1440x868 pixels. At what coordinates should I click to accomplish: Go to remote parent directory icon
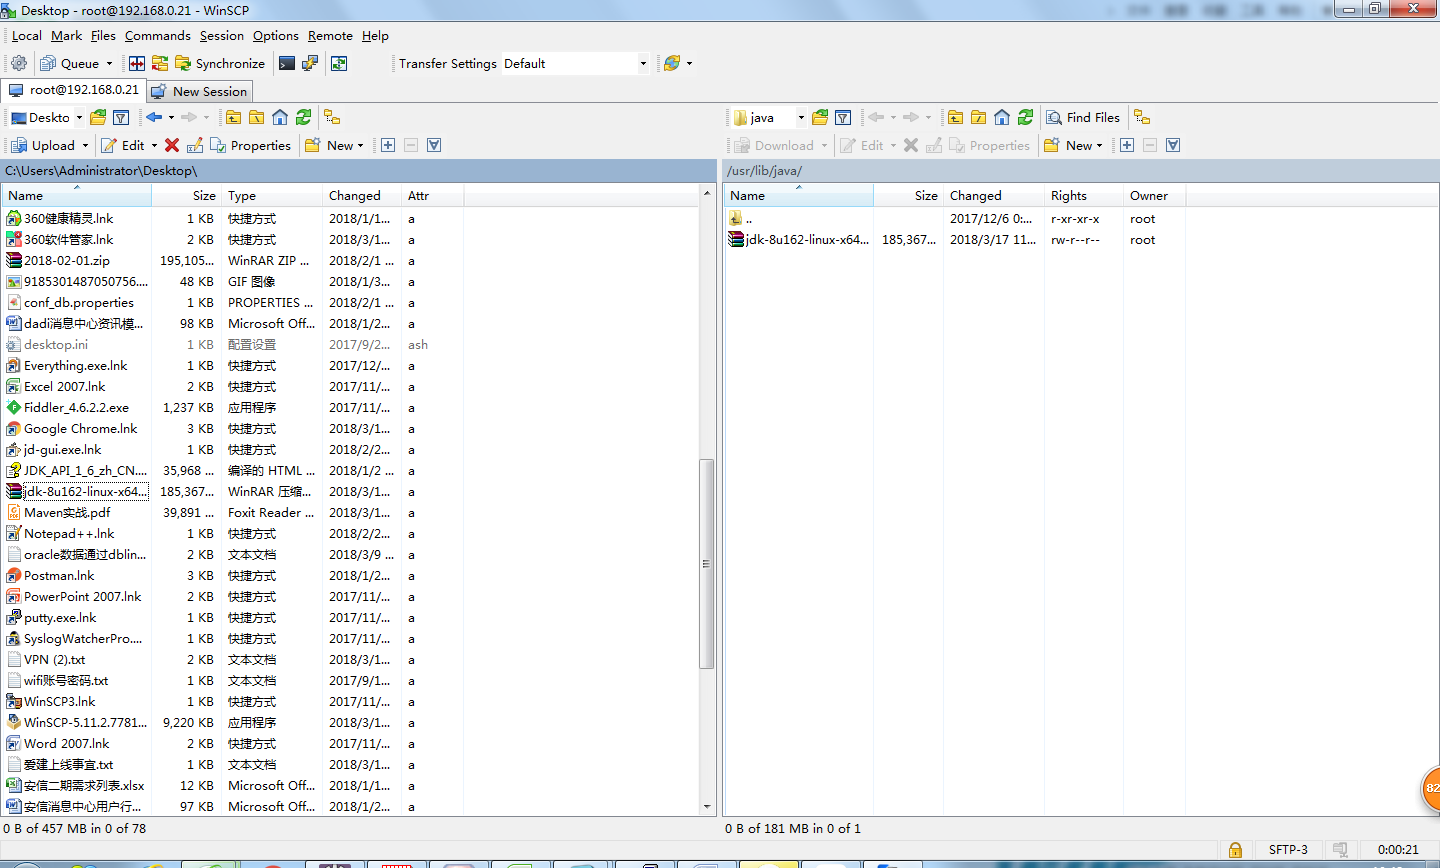(x=955, y=117)
